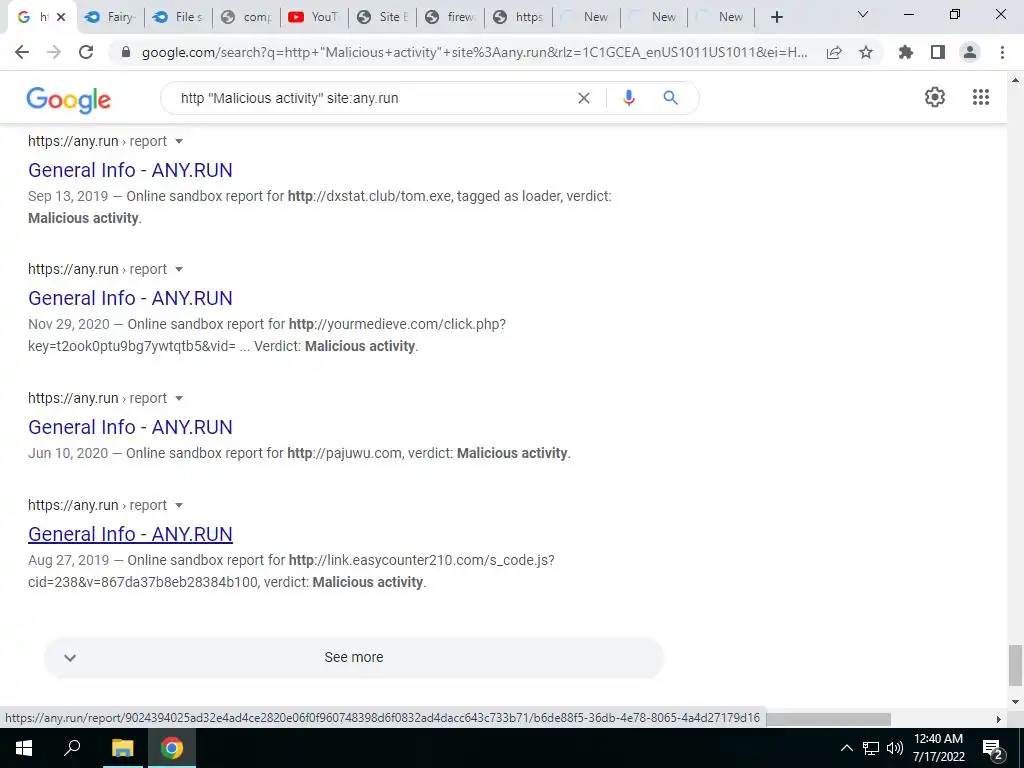Submit search with magnifier icon
The height and width of the screenshot is (768, 1024).
coord(670,98)
